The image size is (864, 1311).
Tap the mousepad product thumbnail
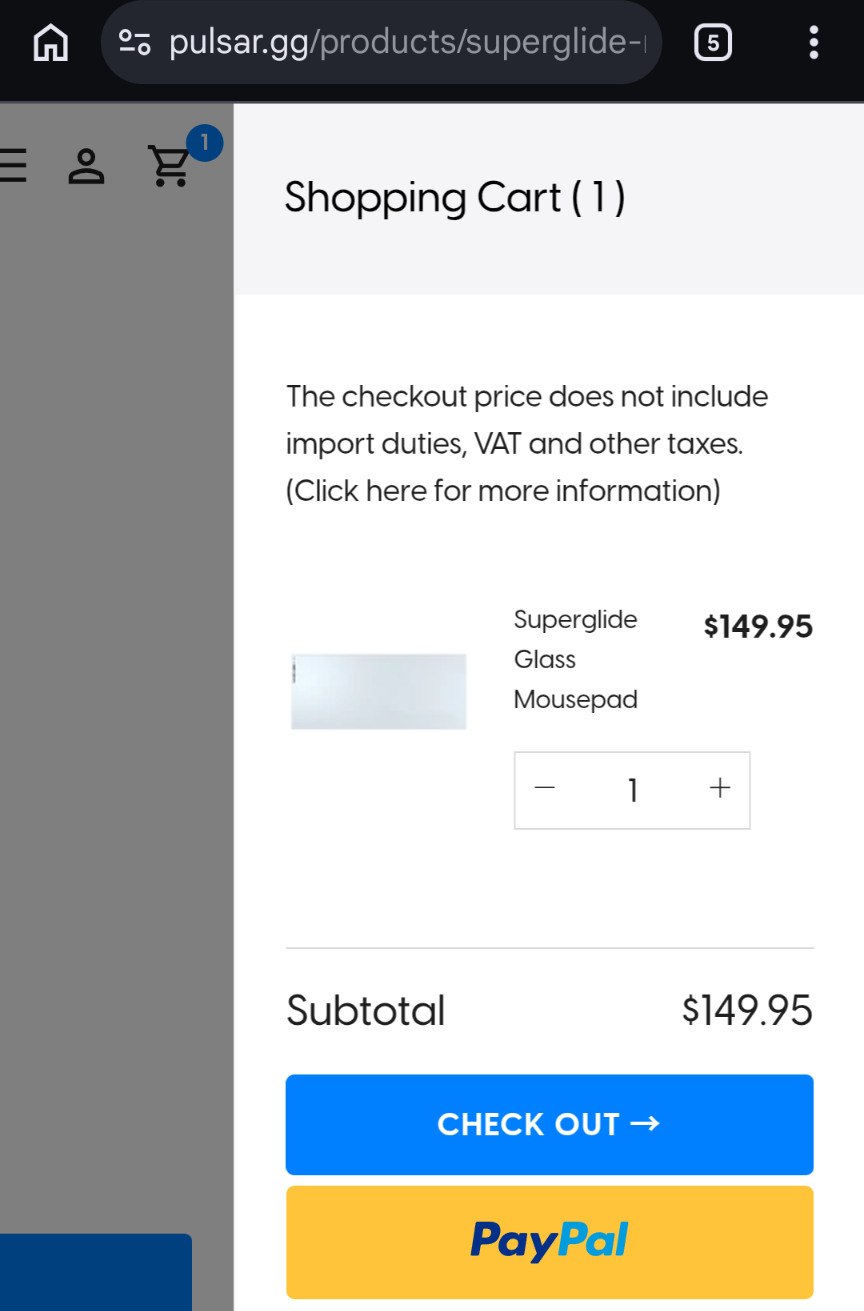379,691
